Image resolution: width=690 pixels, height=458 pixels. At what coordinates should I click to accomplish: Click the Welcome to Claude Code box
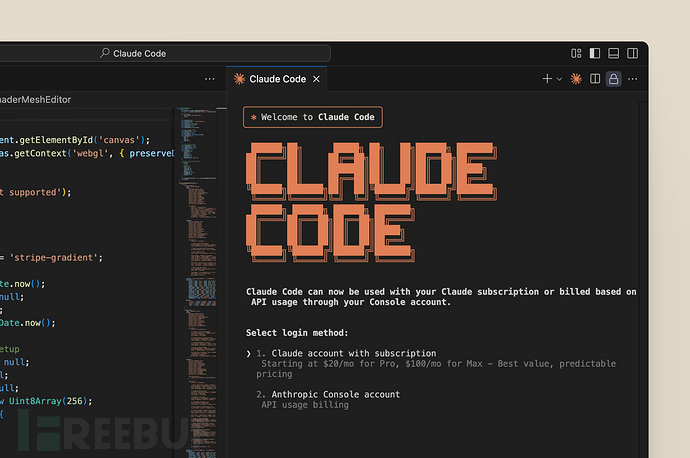[x=313, y=117]
